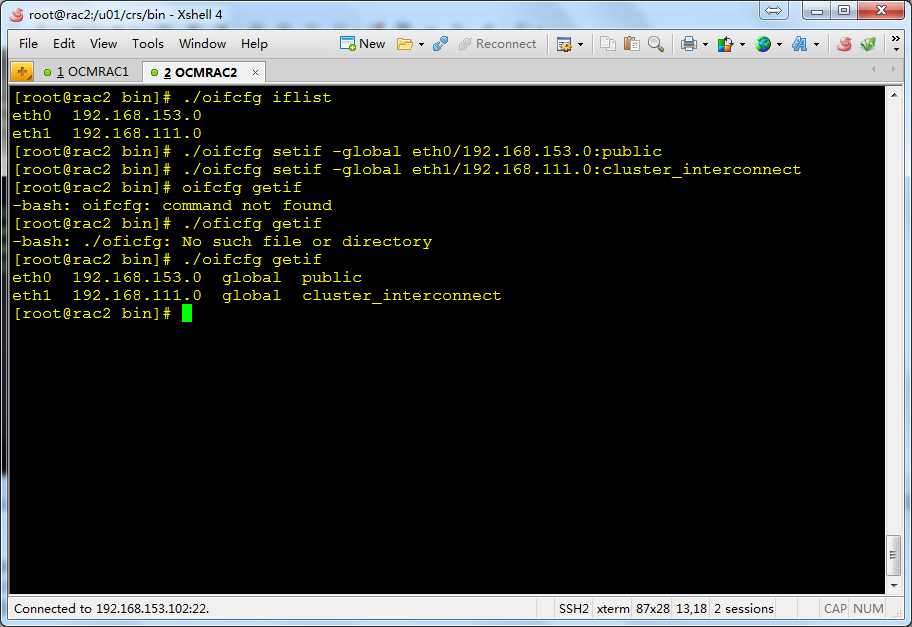Open the Tools menu
This screenshot has width=912, height=627.
point(148,44)
